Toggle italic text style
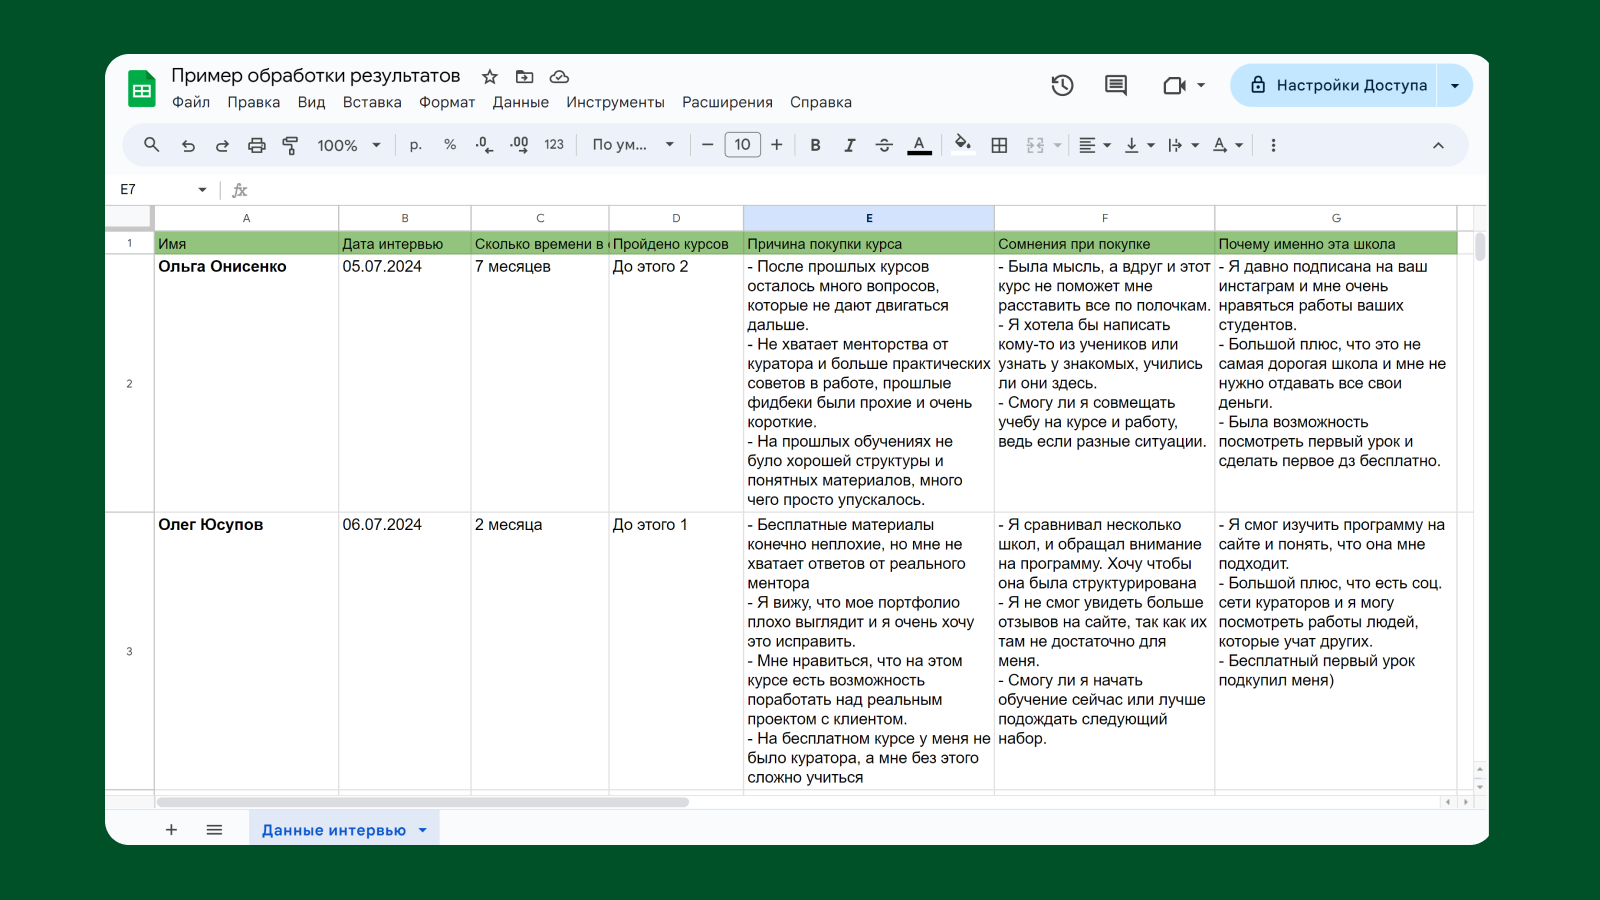 pyautogui.click(x=849, y=145)
